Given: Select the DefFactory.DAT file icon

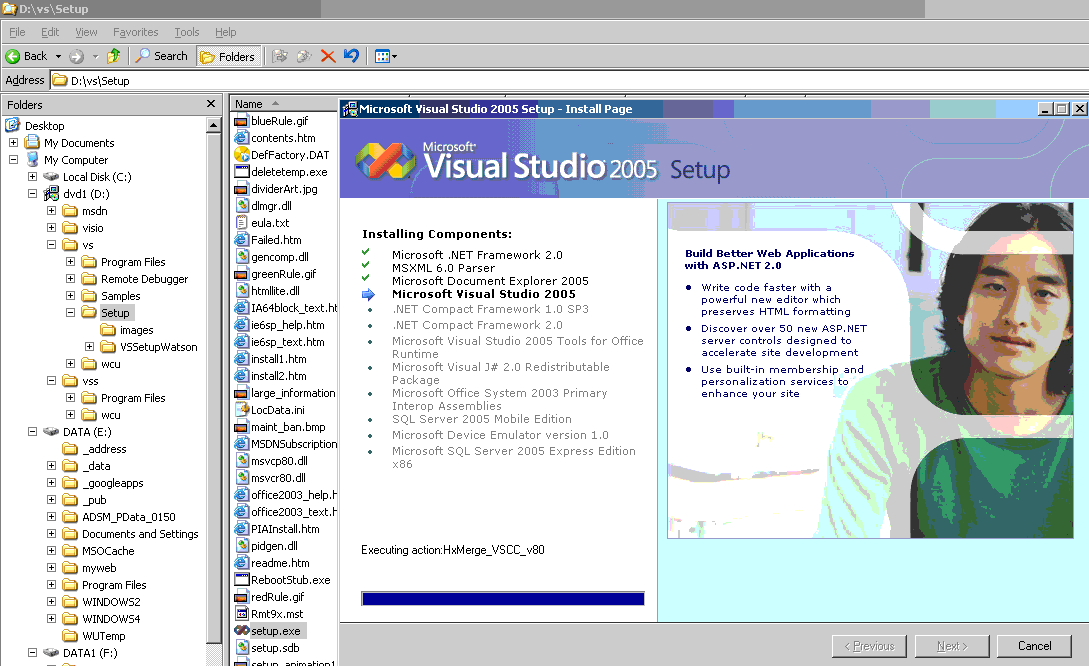Looking at the screenshot, I should (242, 154).
